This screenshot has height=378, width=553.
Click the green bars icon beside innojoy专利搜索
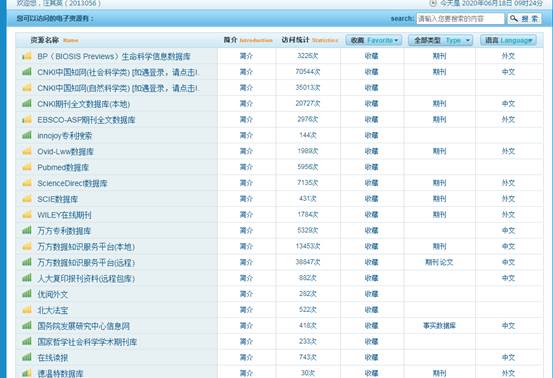pos(27,135)
